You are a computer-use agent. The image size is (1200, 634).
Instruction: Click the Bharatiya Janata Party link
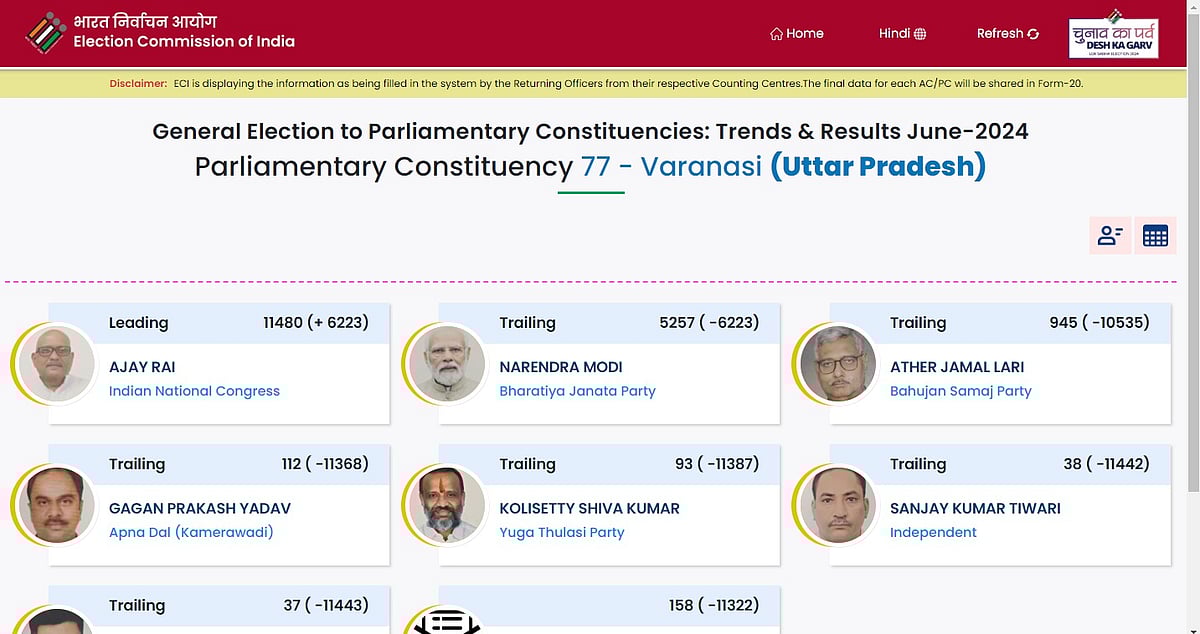577,391
